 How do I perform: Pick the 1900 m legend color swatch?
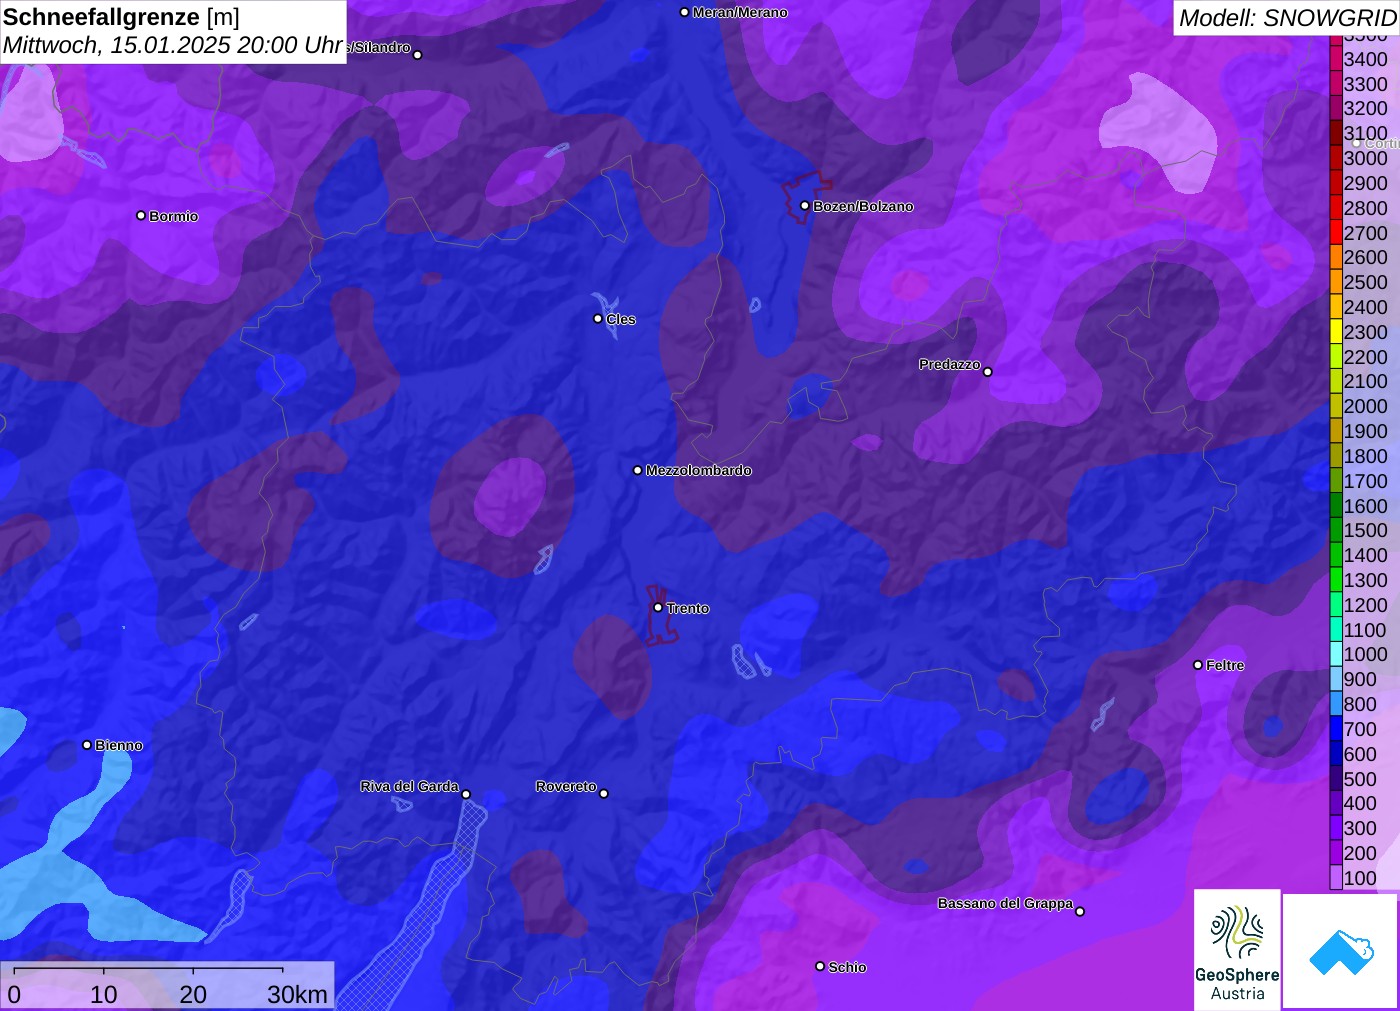1335,431
